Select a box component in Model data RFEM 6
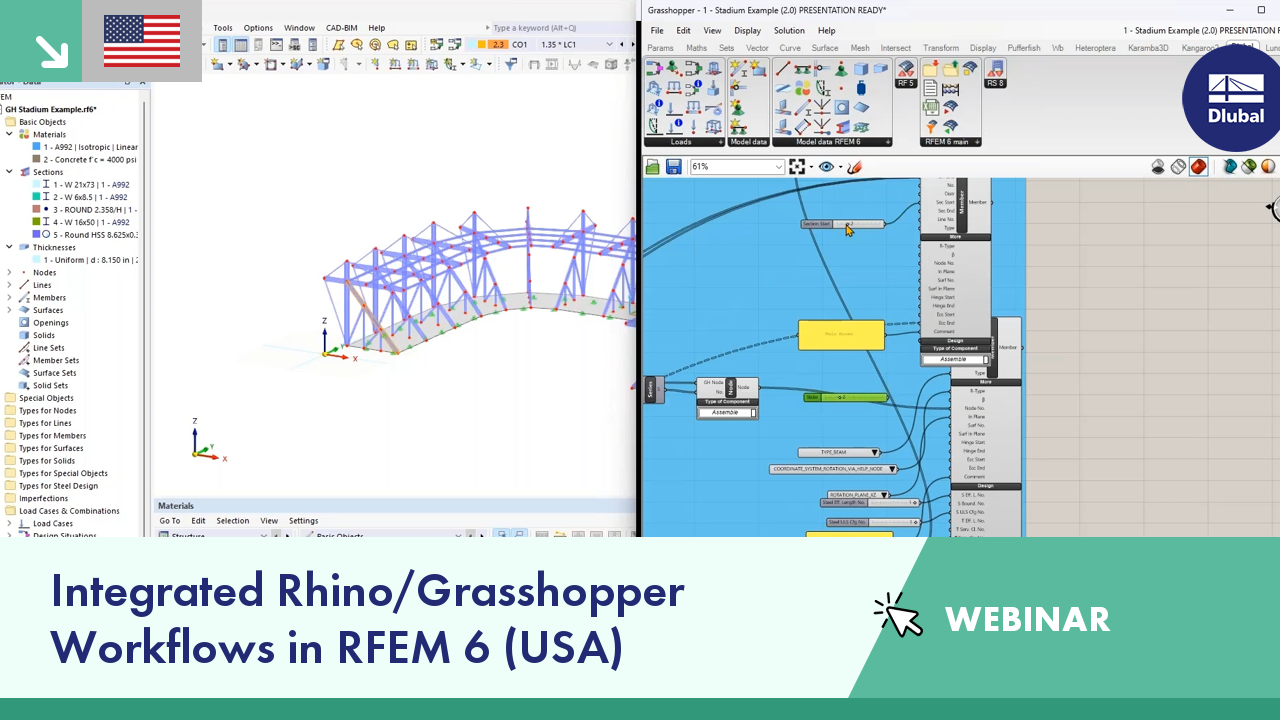Screen dimensions: 1280x720 [x=860, y=69]
